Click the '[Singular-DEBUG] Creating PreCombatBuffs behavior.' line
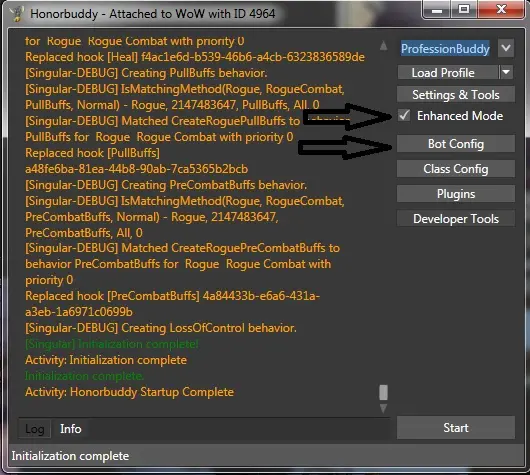 pos(166,185)
